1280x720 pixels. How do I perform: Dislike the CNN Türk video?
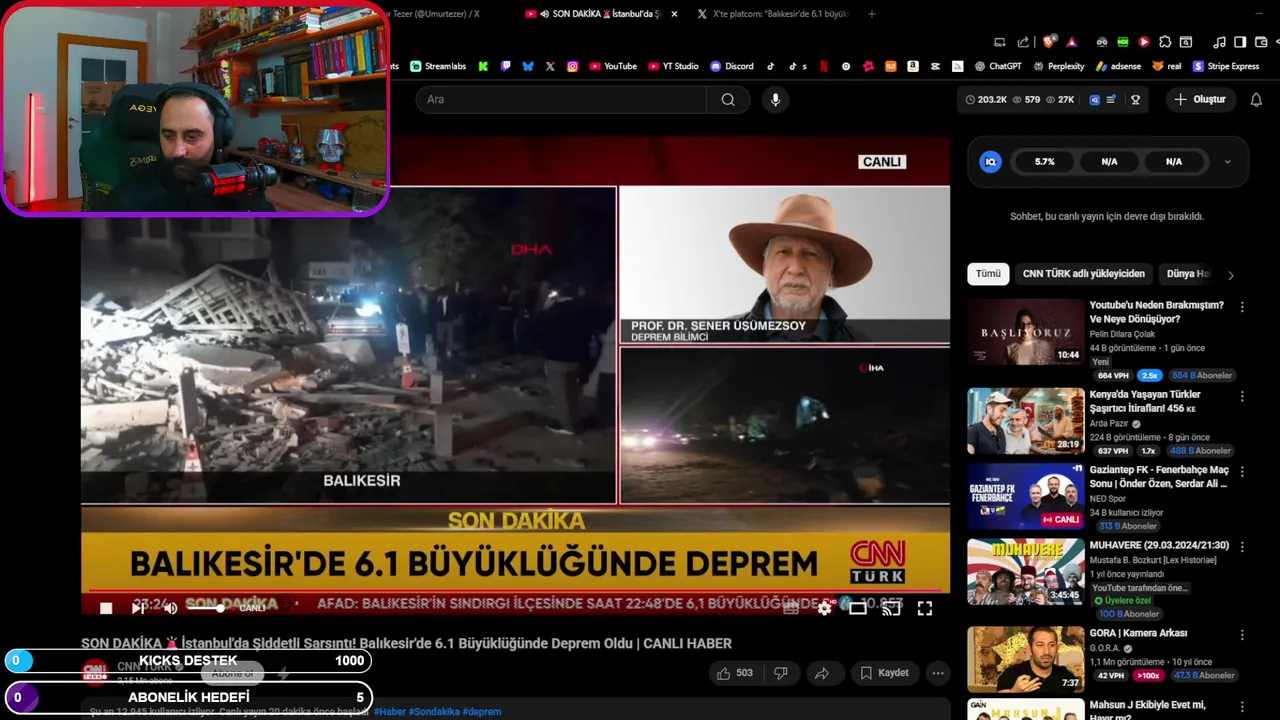[x=781, y=673]
